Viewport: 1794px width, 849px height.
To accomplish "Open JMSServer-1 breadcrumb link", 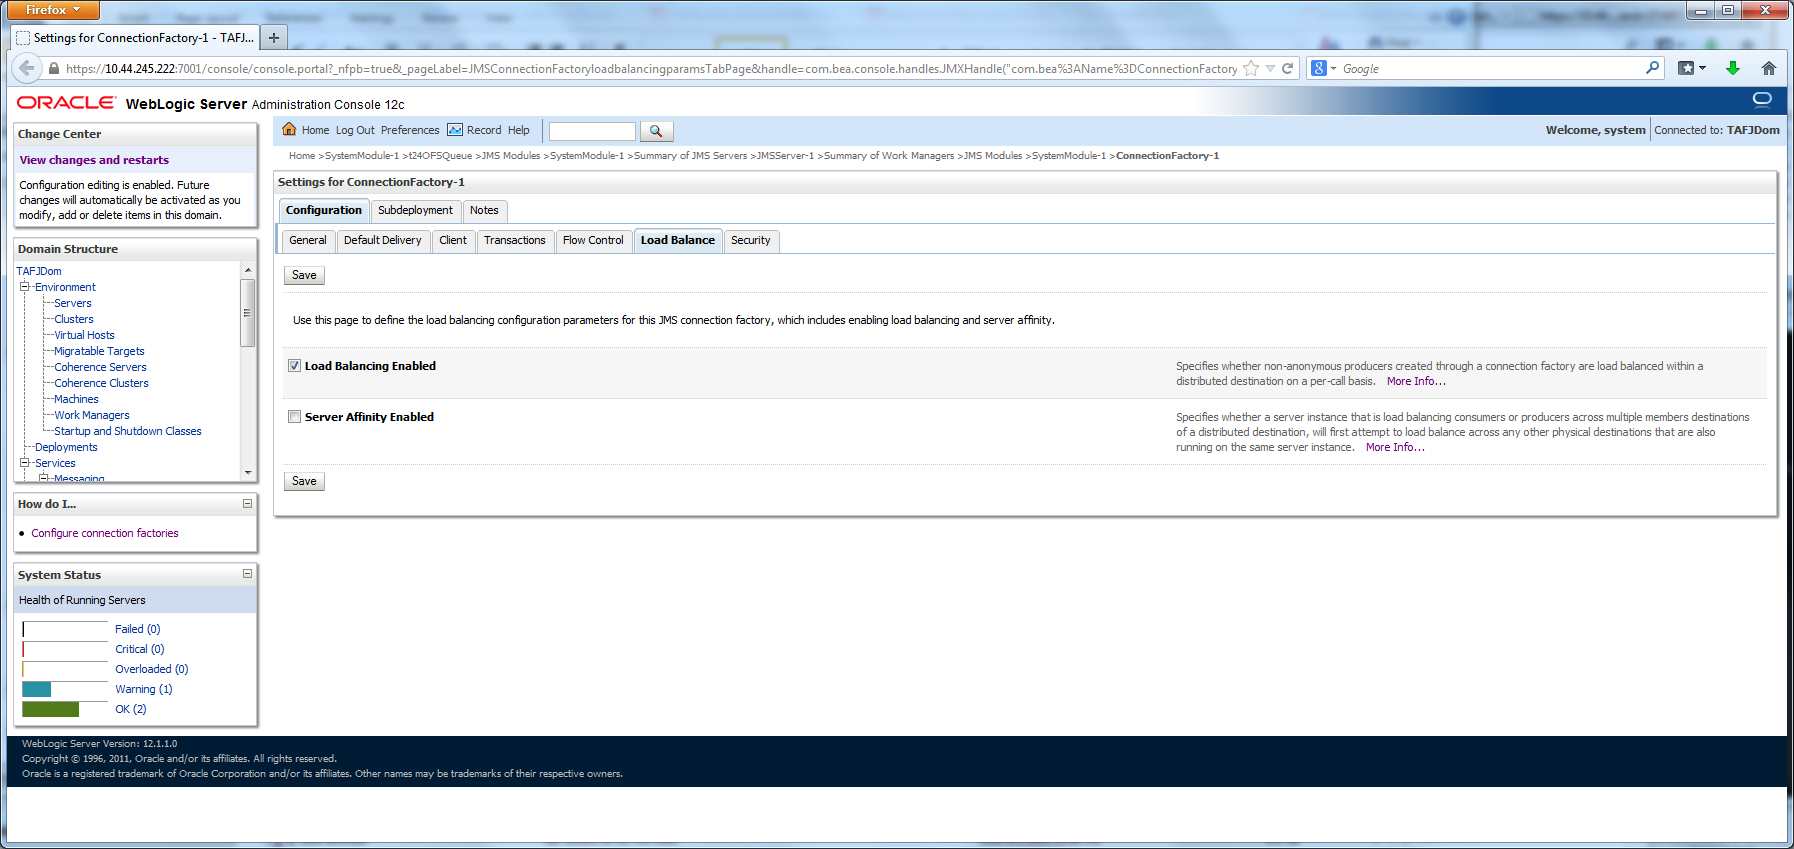I will (785, 156).
